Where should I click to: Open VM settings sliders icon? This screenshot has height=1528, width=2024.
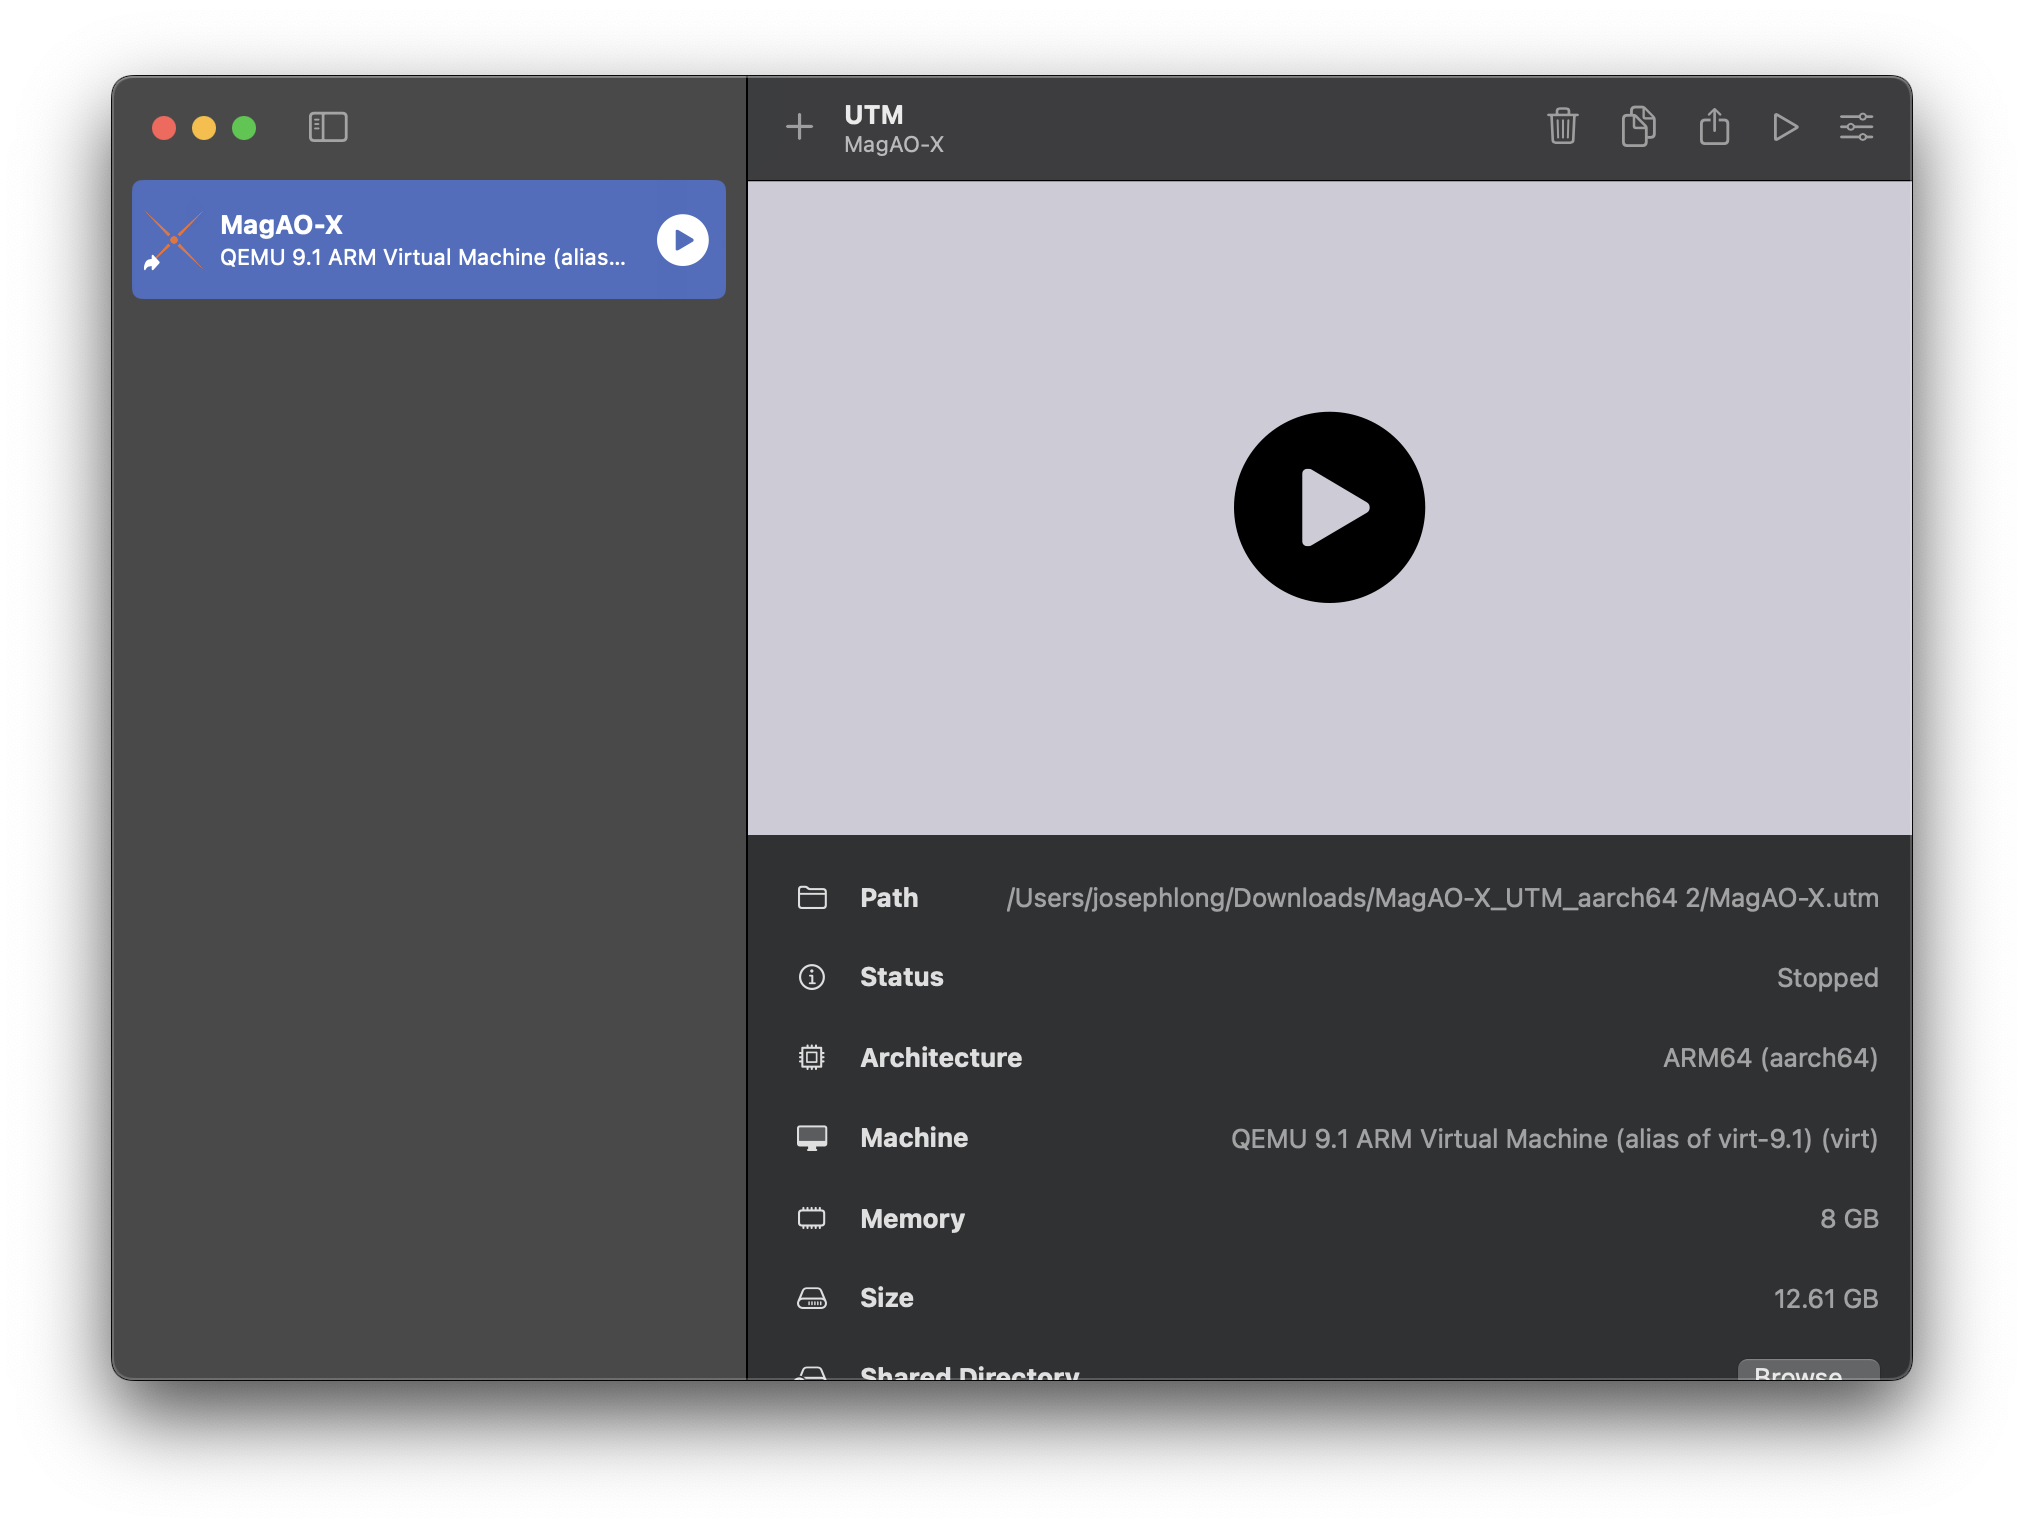(1856, 127)
